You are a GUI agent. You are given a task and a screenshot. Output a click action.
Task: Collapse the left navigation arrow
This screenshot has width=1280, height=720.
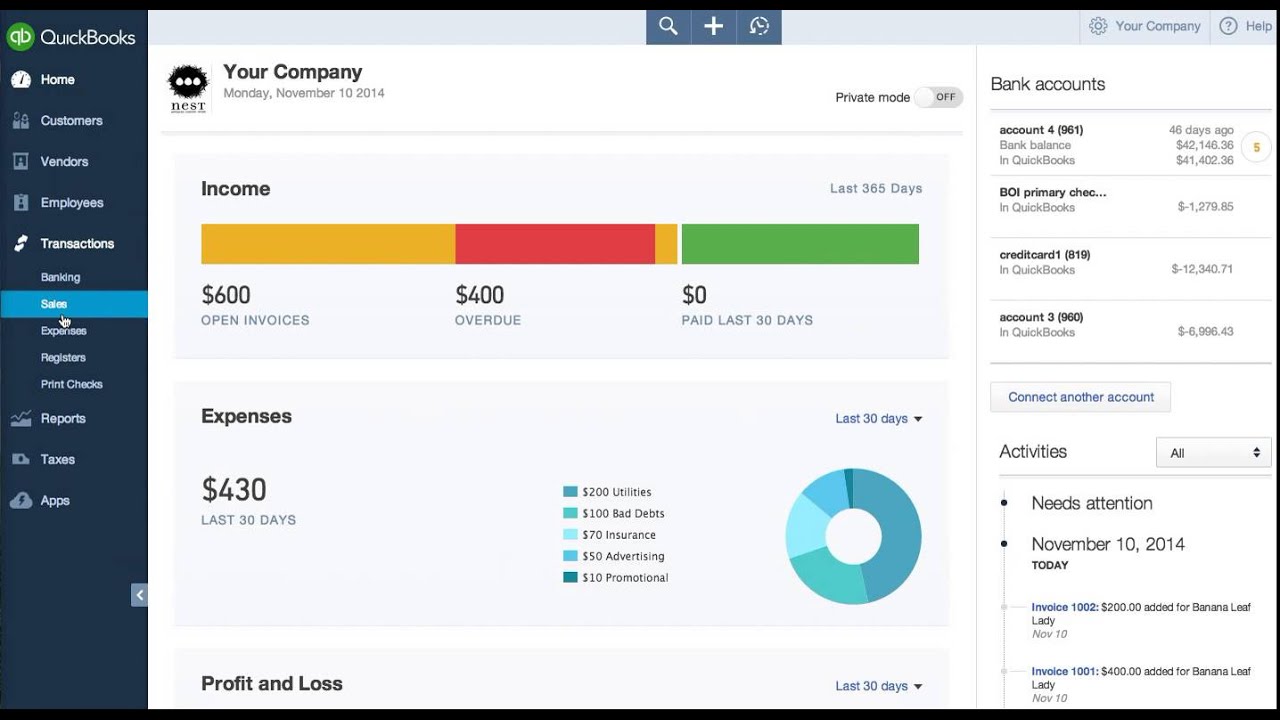139,595
